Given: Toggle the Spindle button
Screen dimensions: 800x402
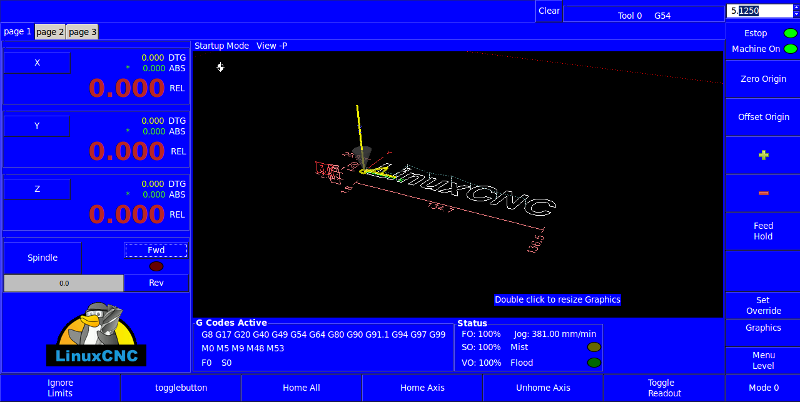Looking at the screenshot, I should click(x=42, y=258).
